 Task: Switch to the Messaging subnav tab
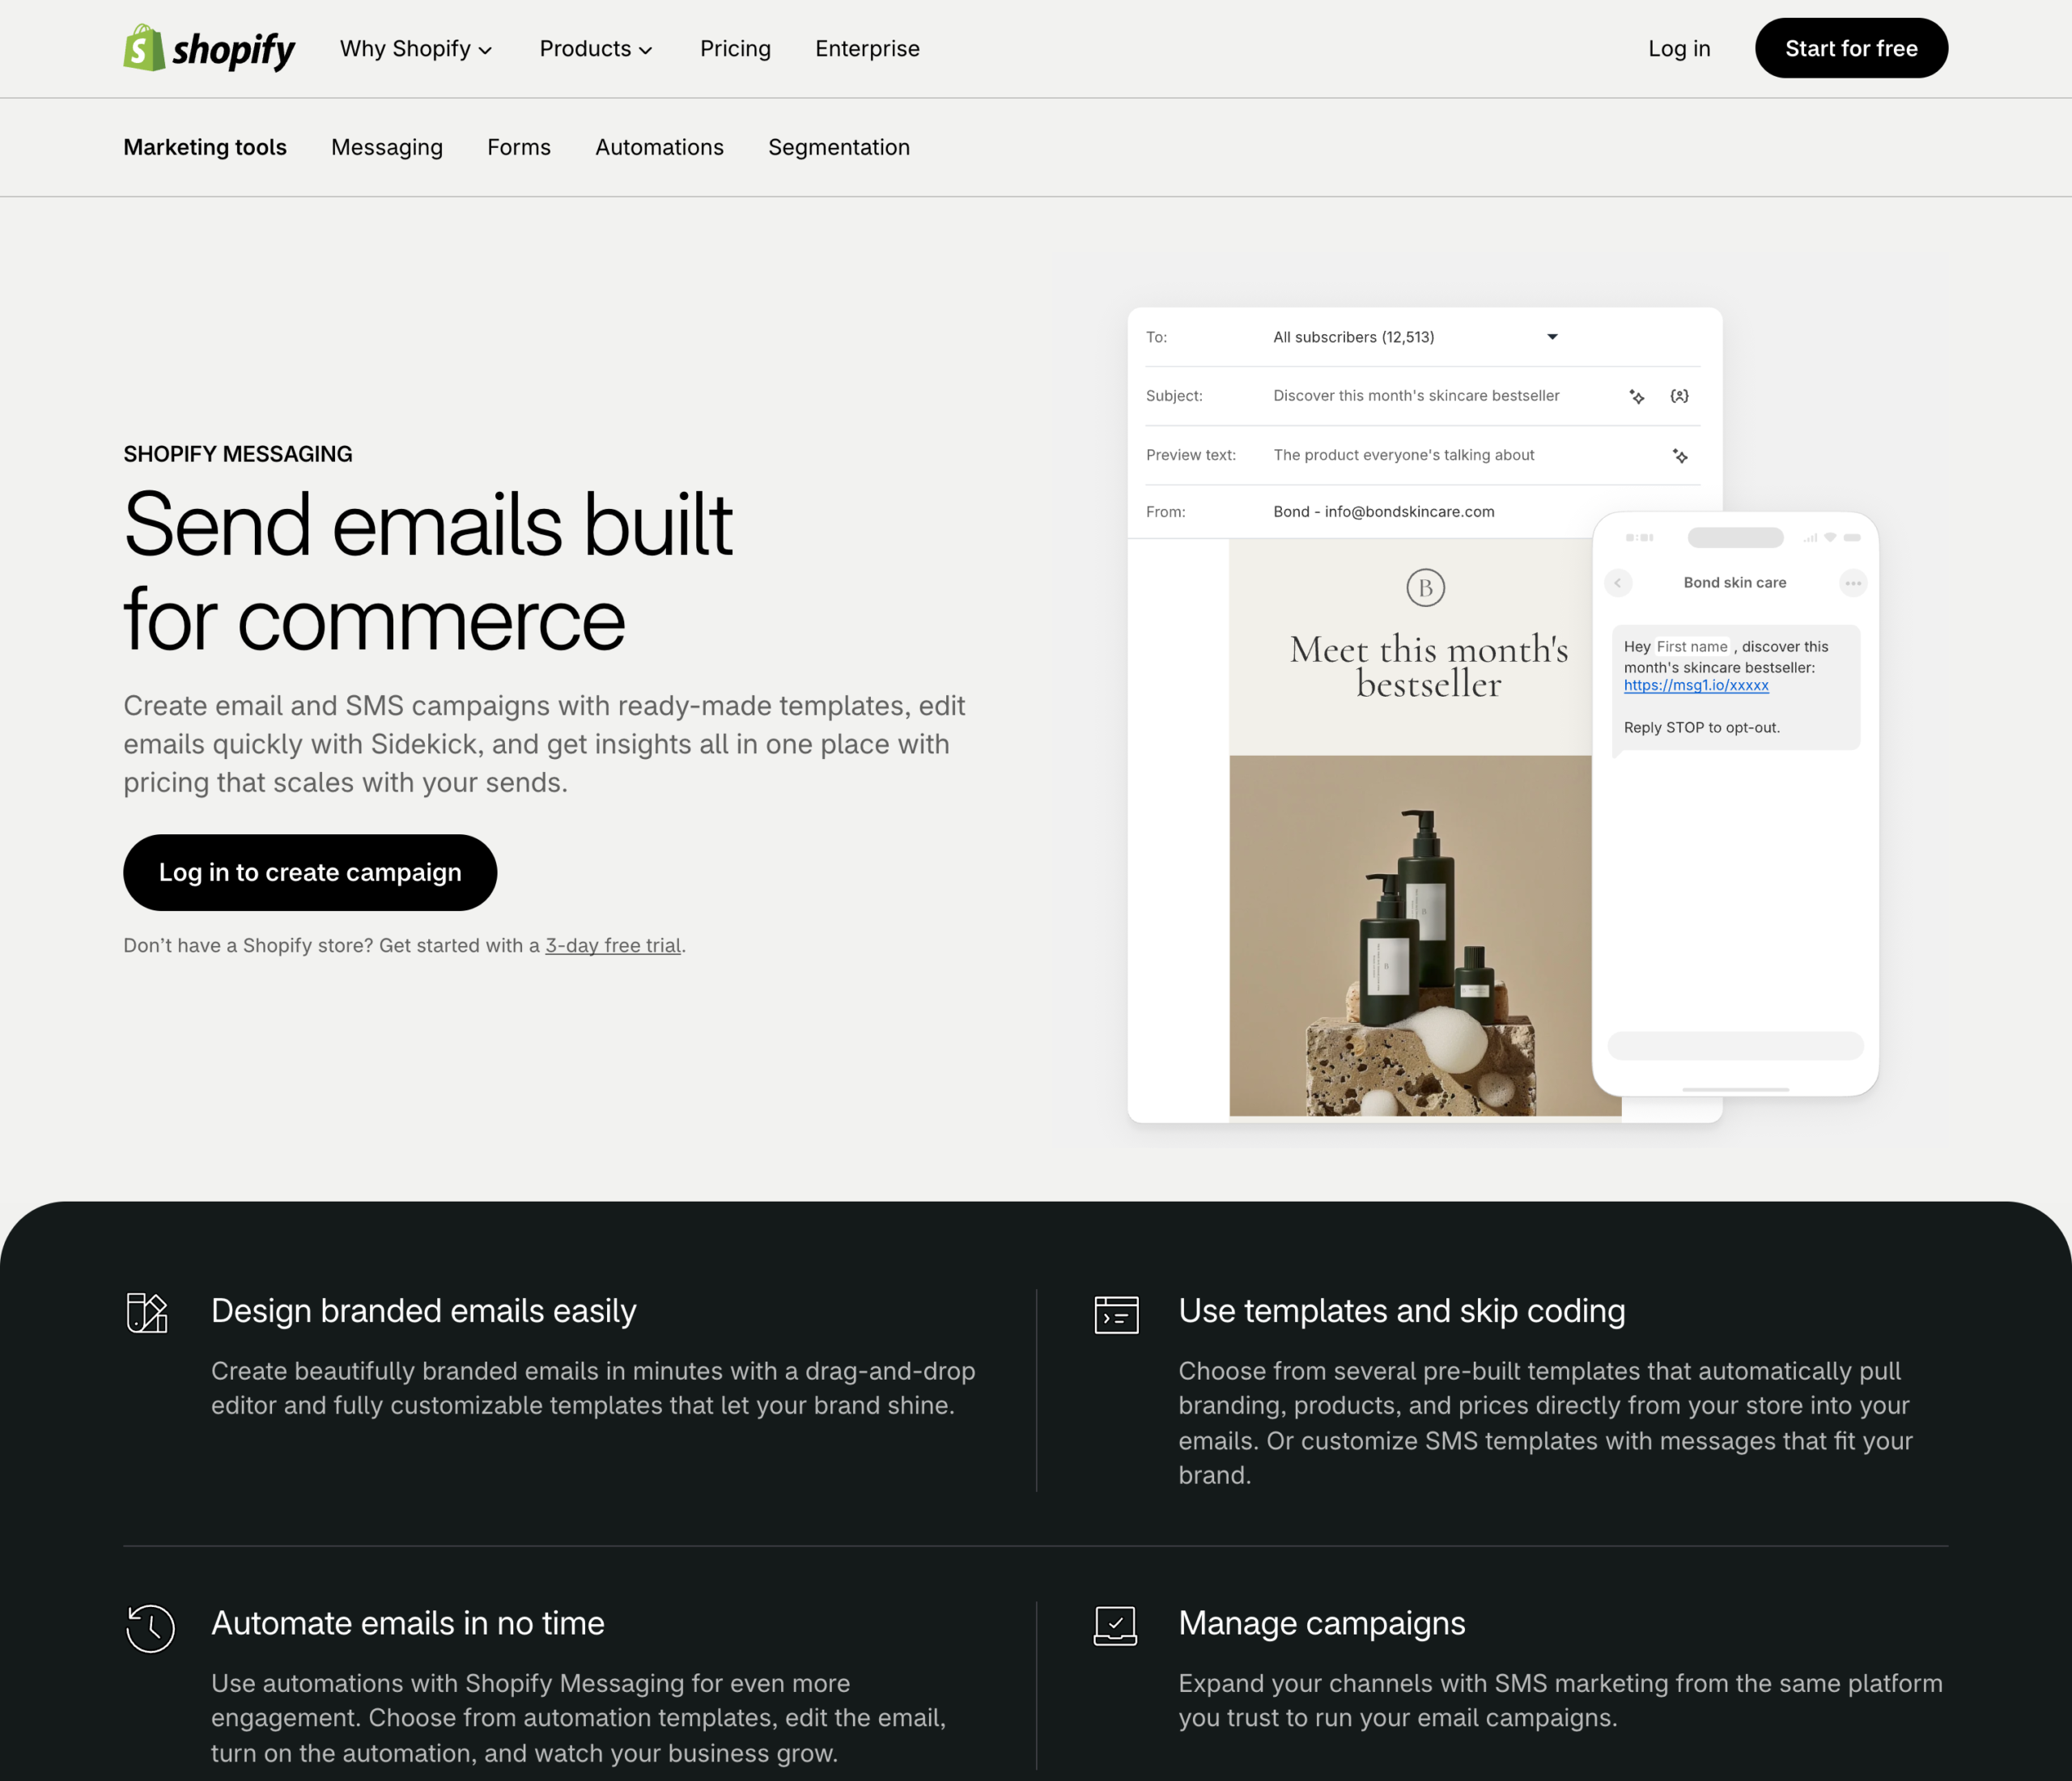387,148
